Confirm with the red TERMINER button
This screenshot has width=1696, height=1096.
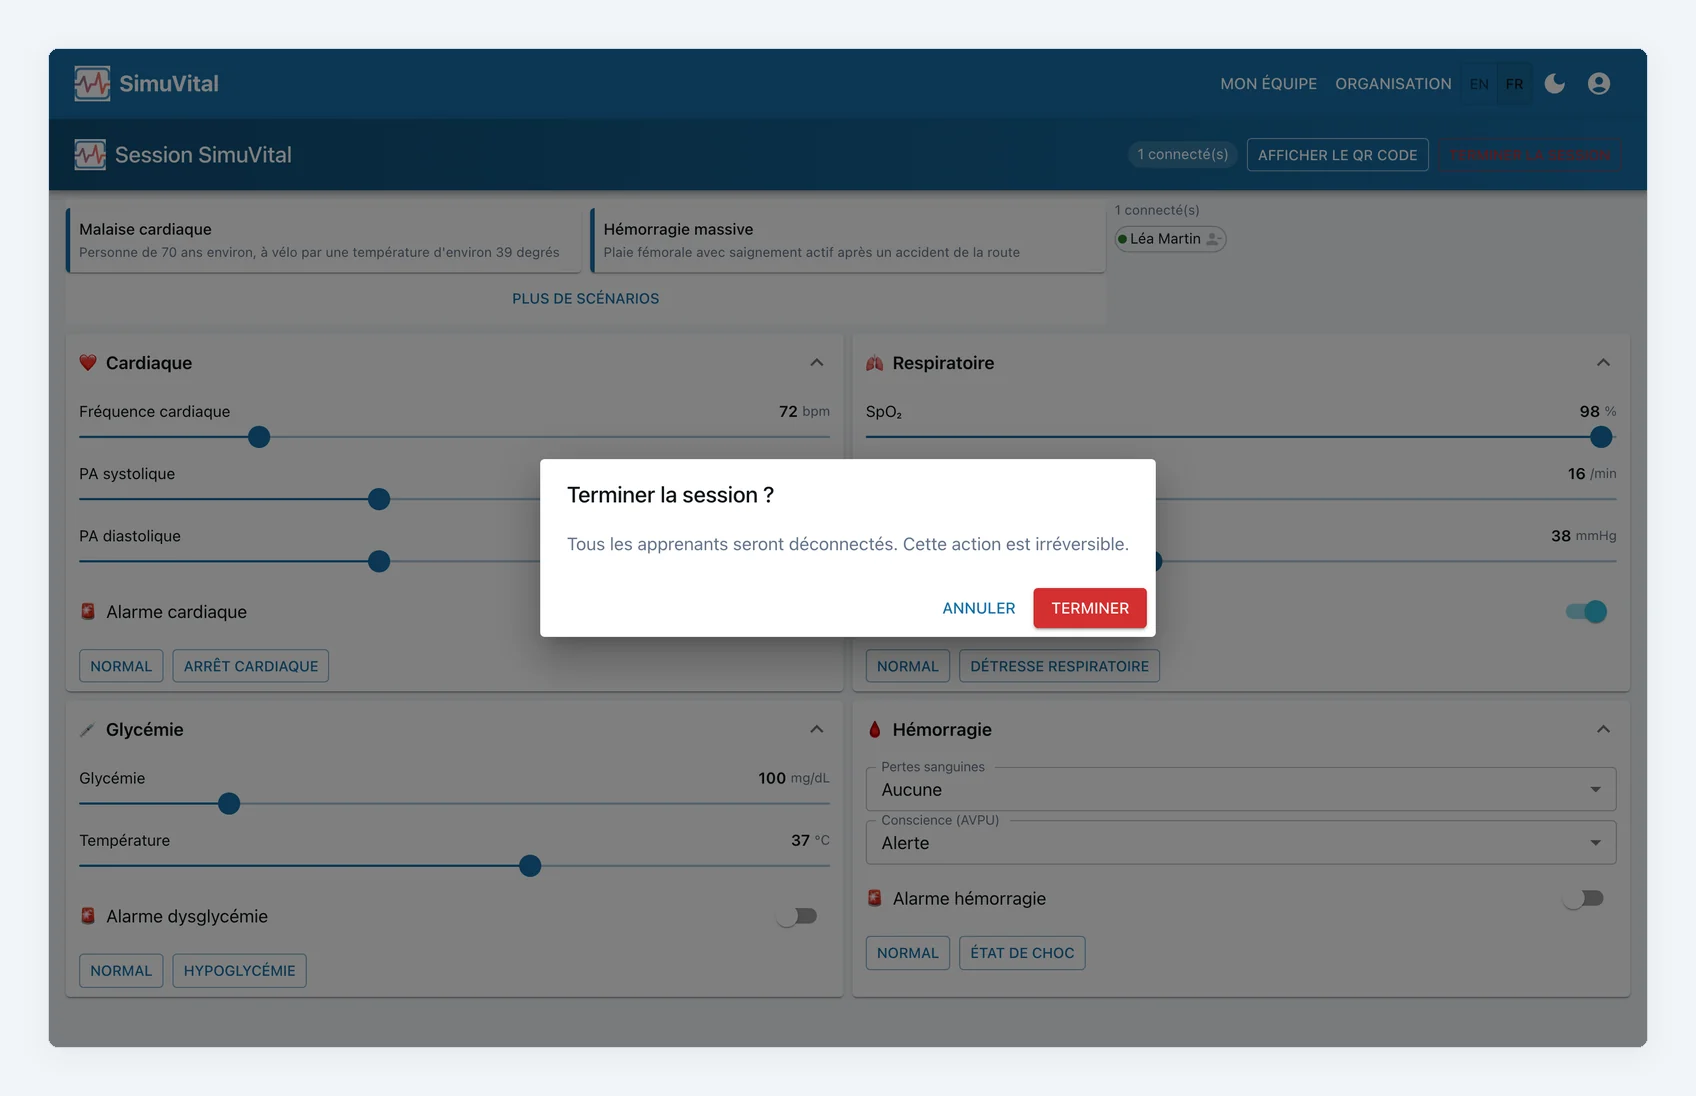tap(1089, 608)
